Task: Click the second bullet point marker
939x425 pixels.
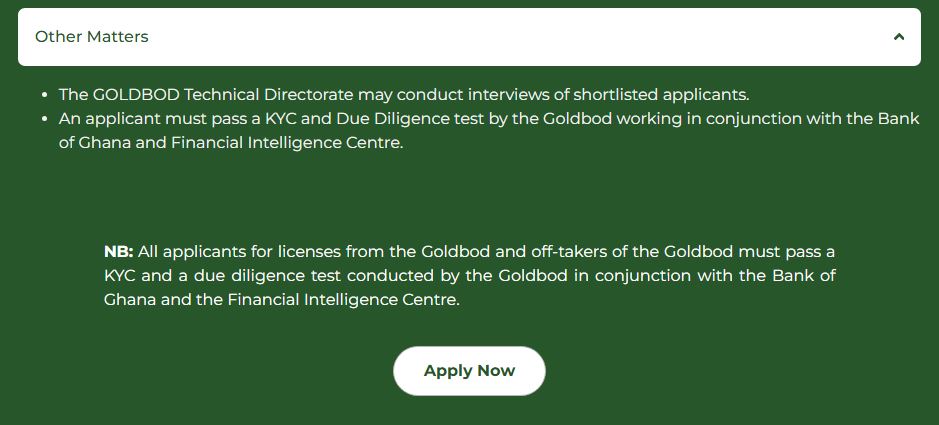Action: click(45, 119)
